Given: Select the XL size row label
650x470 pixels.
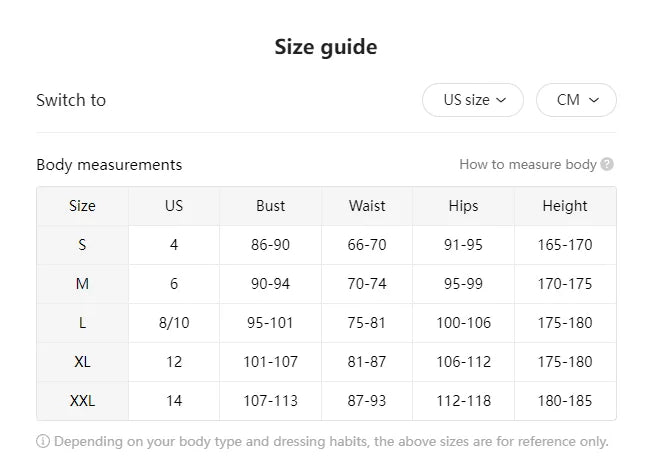Looking at the screenshot, I should coord(82,362).
